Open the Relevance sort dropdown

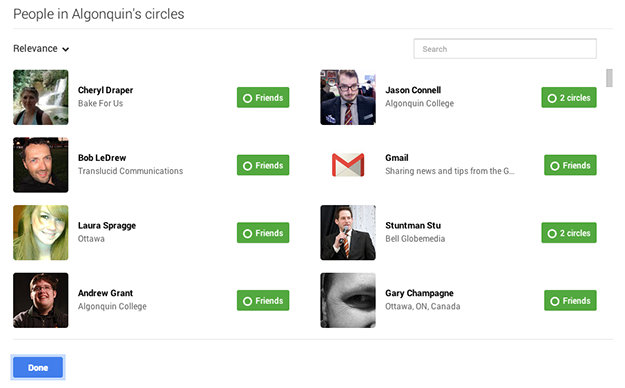[41, 49]
